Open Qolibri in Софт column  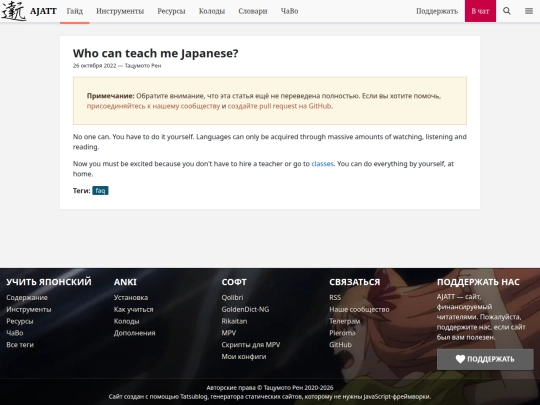[232, 298]
